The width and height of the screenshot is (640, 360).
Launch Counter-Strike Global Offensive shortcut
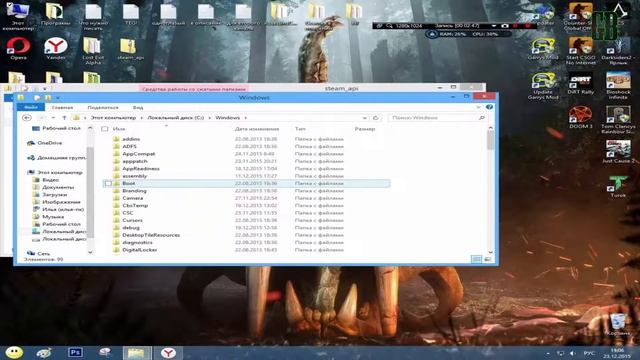[x=580, y=16]
